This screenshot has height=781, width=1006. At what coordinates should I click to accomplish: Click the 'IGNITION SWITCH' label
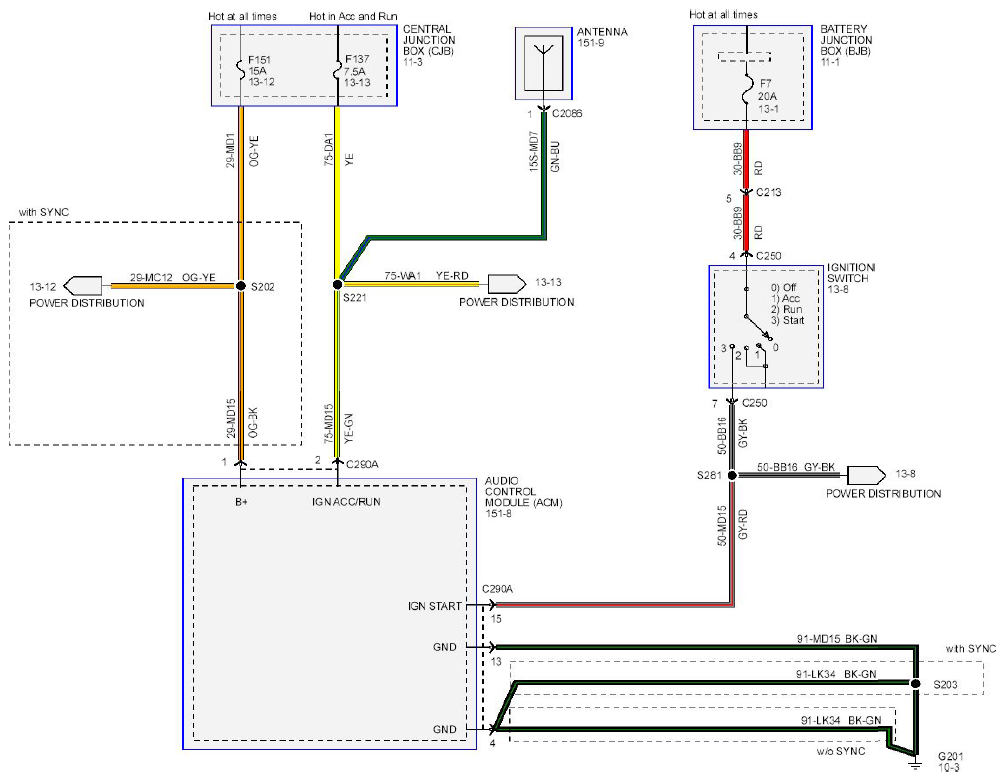tap(851, 273)
